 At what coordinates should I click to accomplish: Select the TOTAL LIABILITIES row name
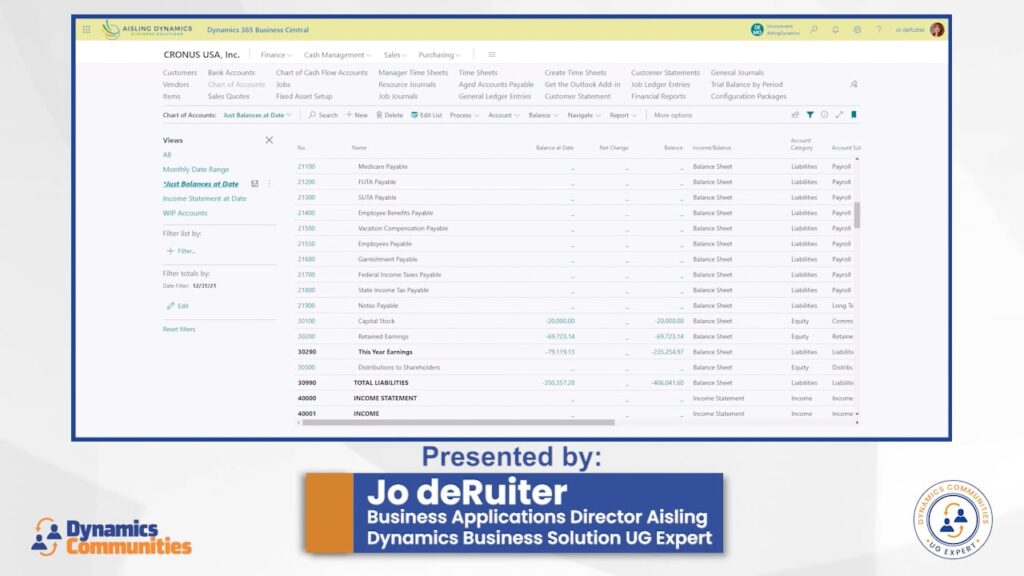(x=381, y=383)
